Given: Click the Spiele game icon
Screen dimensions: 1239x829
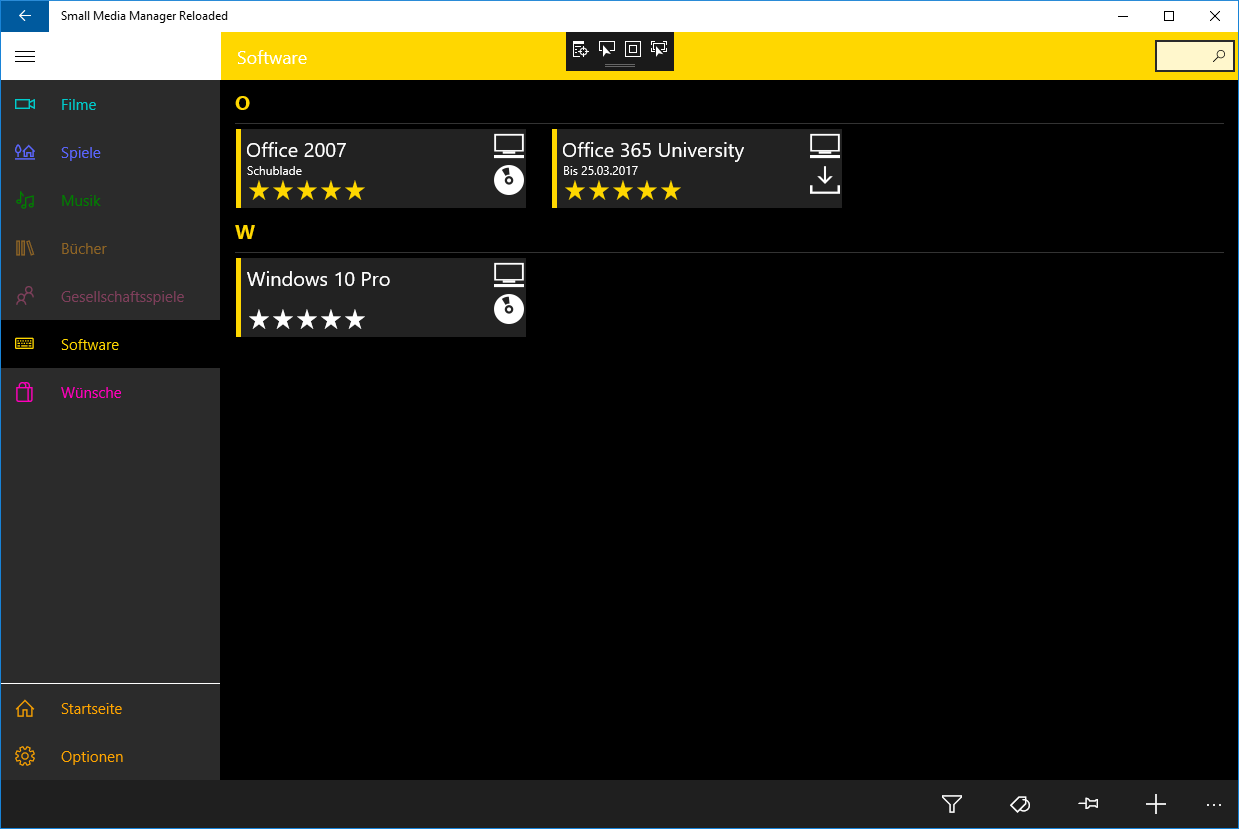Looking at the screenshot, I should click(x=25, y=153).
